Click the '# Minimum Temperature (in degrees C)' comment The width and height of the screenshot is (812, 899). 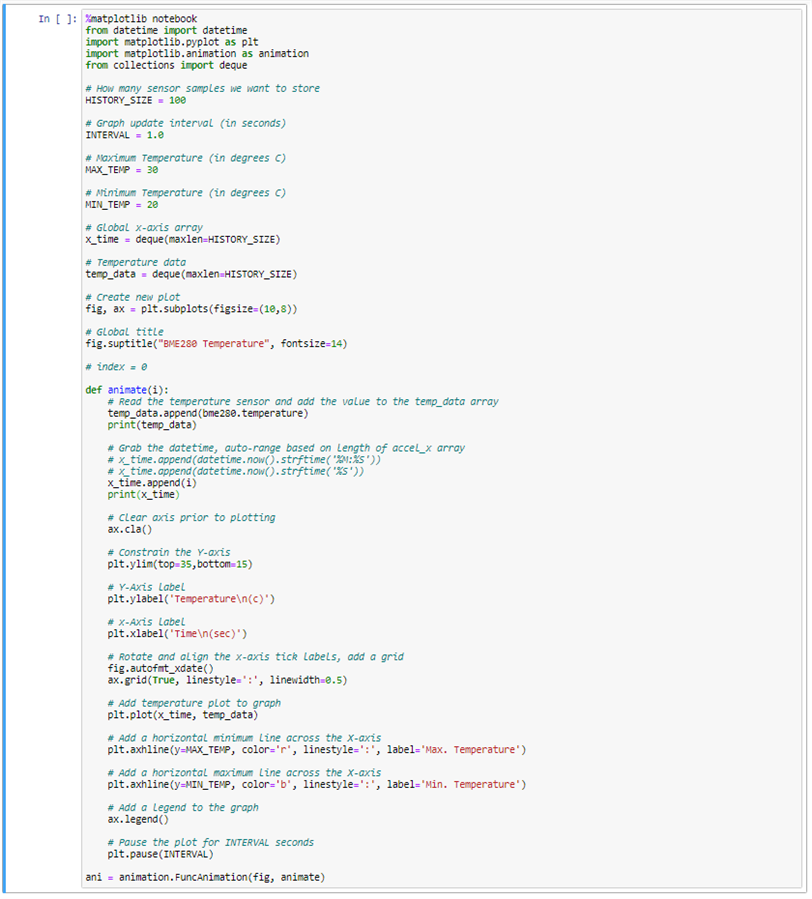pyautogui.click(x=186, y=193)
